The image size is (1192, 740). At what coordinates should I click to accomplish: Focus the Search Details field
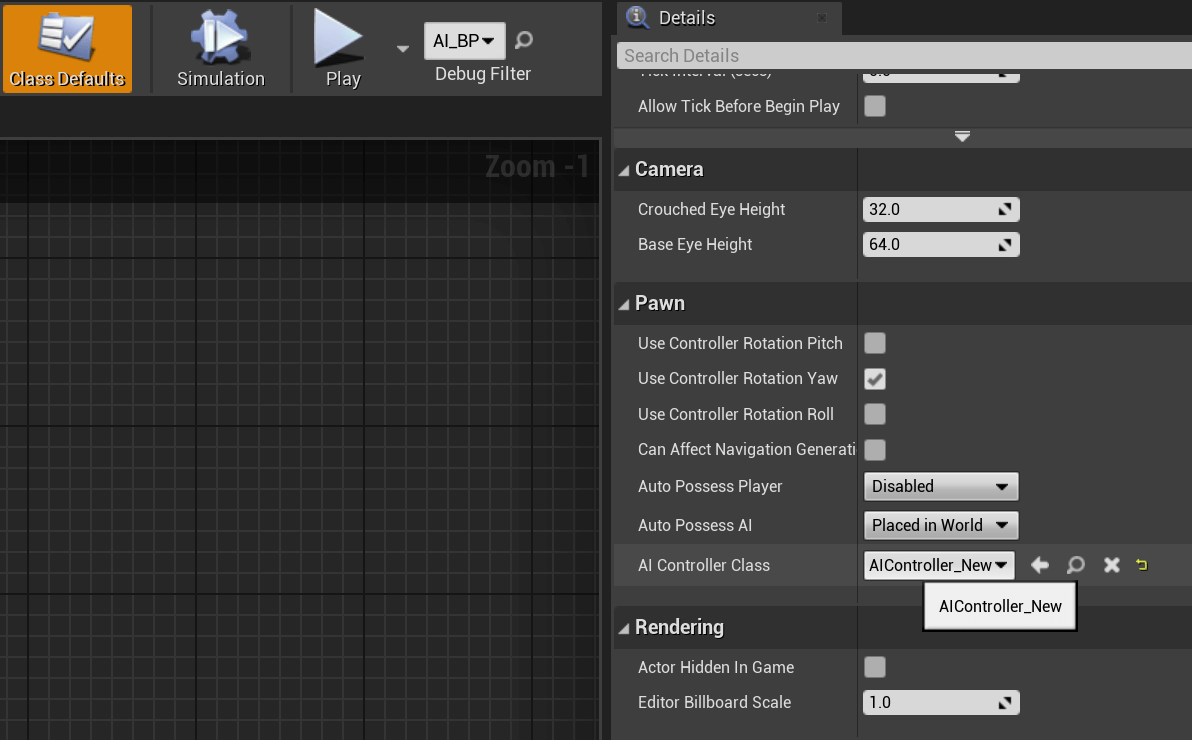[x=905, y=56]
